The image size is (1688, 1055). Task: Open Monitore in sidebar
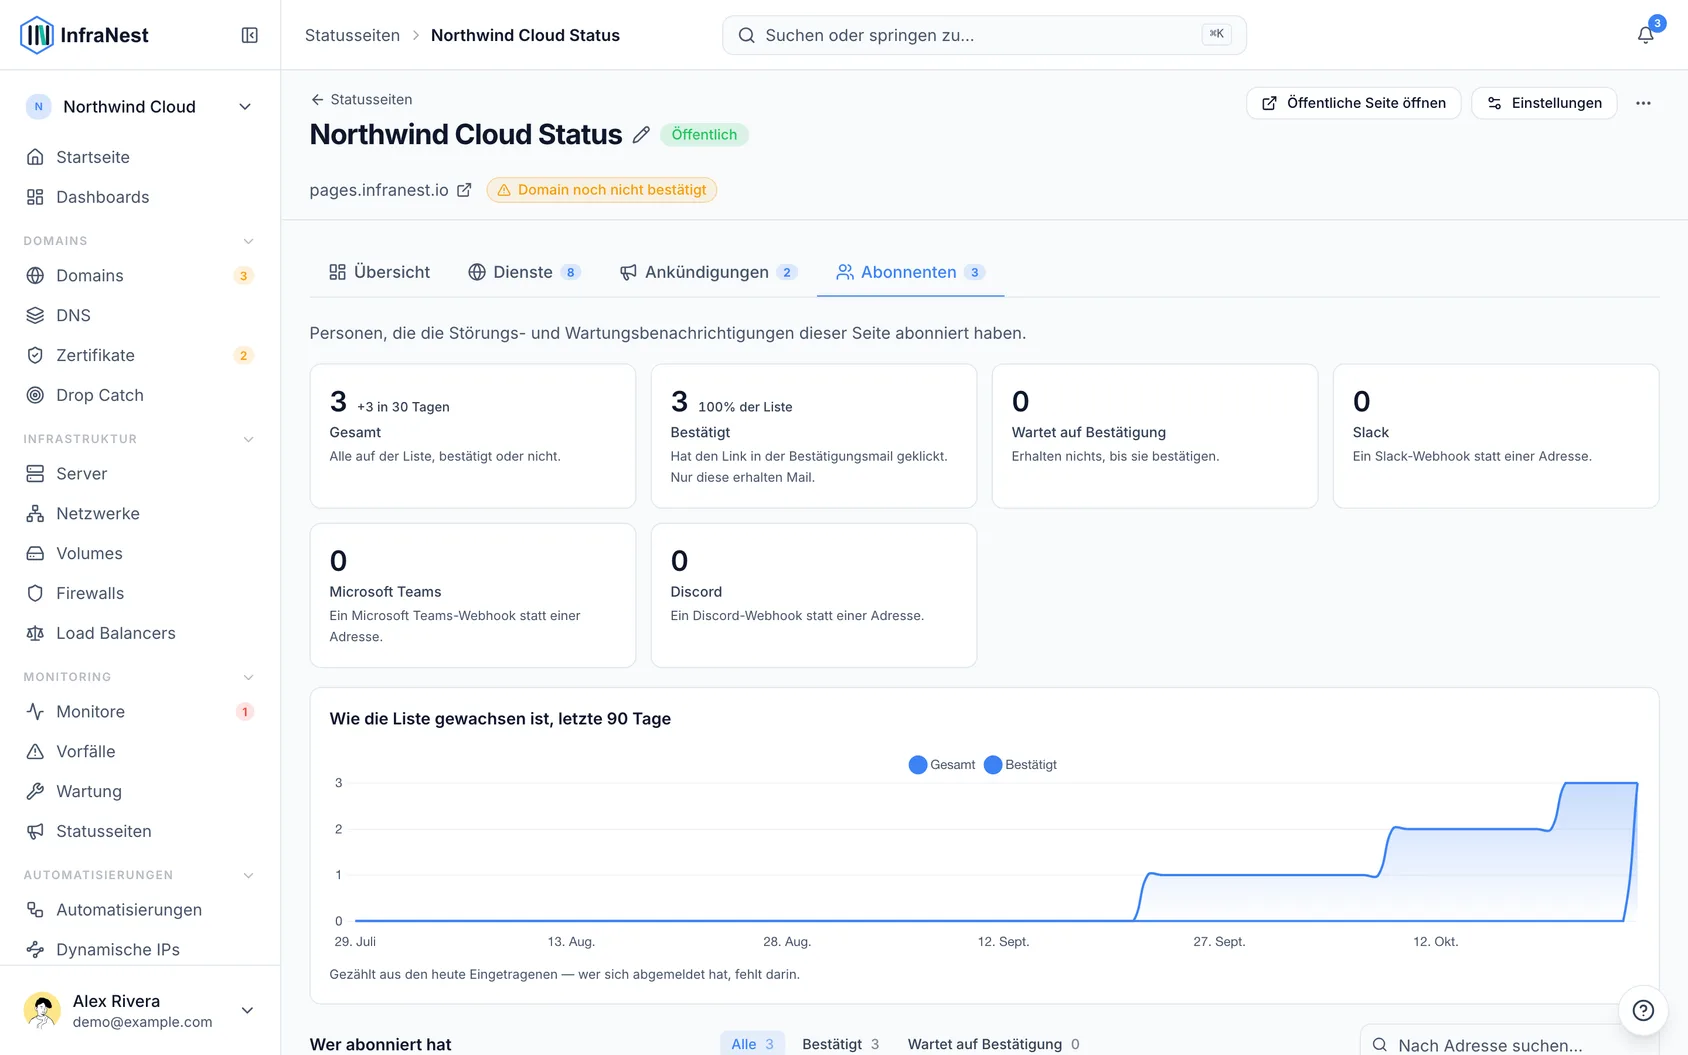(x=140, y=711)
